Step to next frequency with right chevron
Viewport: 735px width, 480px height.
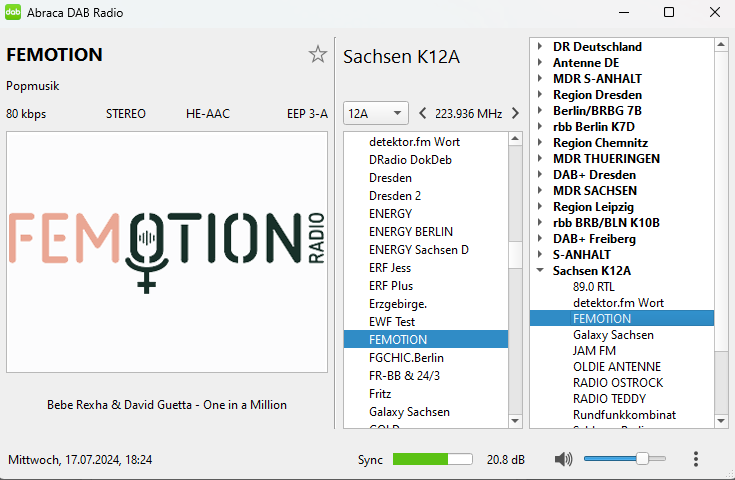516,113
